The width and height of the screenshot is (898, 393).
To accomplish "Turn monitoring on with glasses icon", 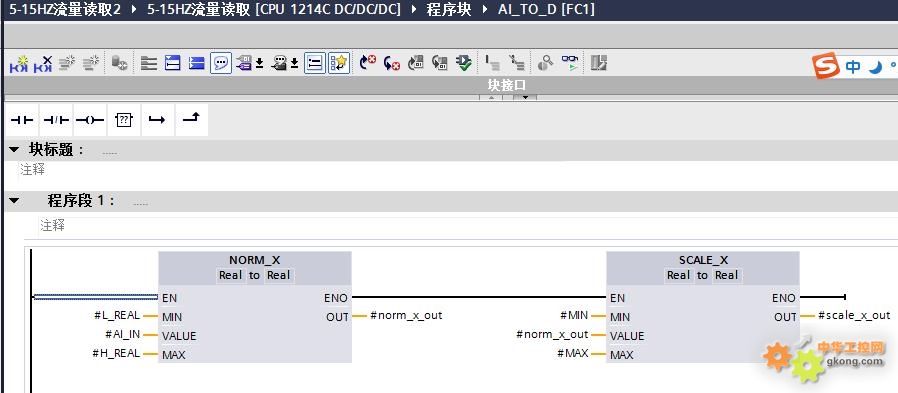I will 570,62.
